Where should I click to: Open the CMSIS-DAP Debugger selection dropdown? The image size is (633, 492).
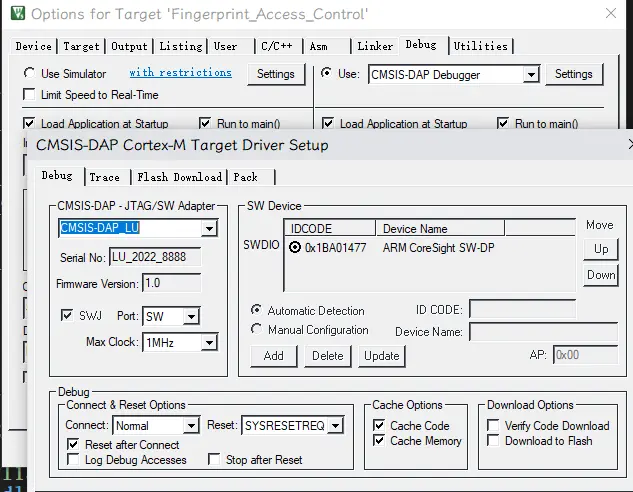coord(530,74)
